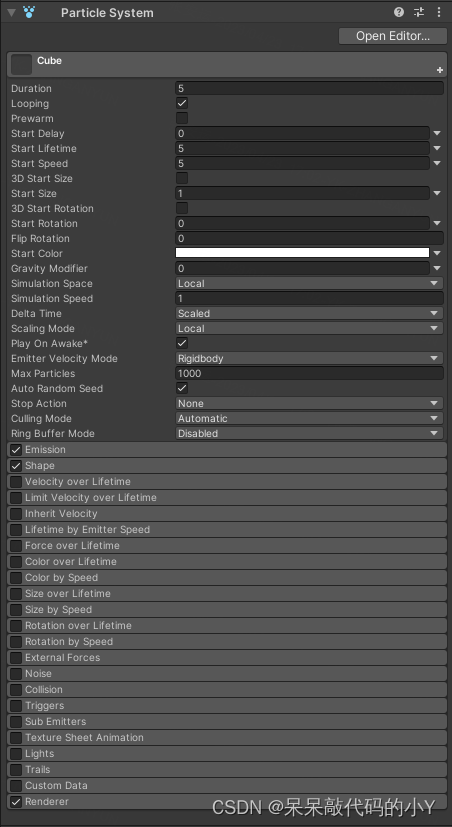Toggle the Looping checkbox

[182, 103]
